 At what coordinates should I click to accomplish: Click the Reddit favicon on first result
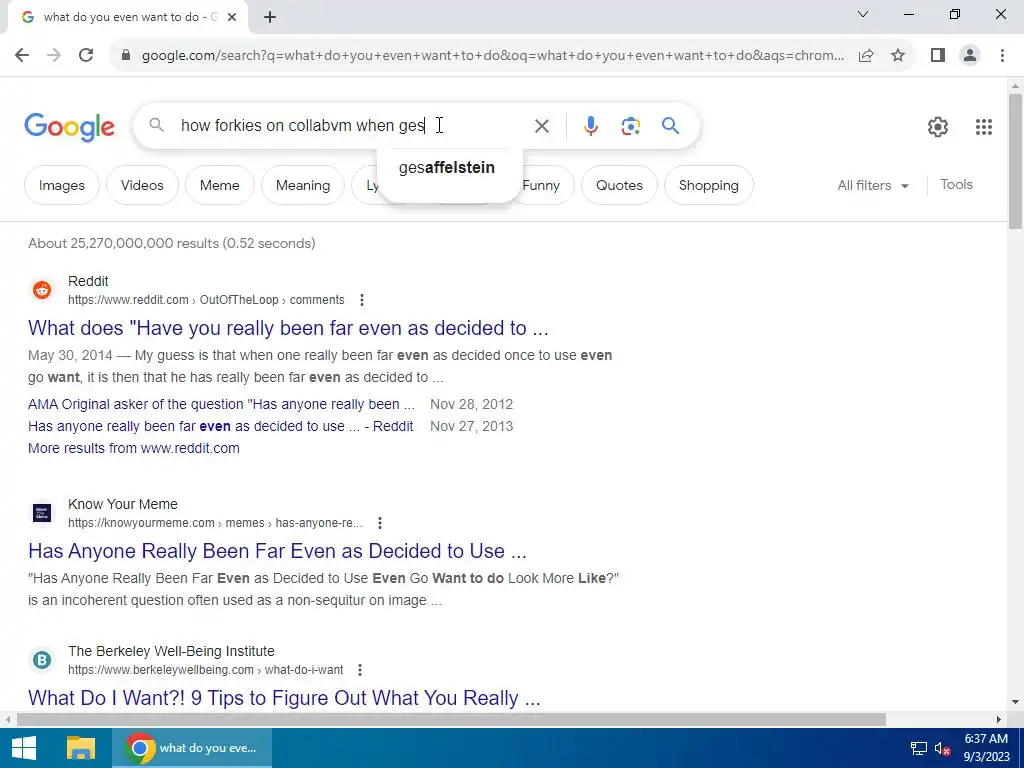tap(42, 290)
